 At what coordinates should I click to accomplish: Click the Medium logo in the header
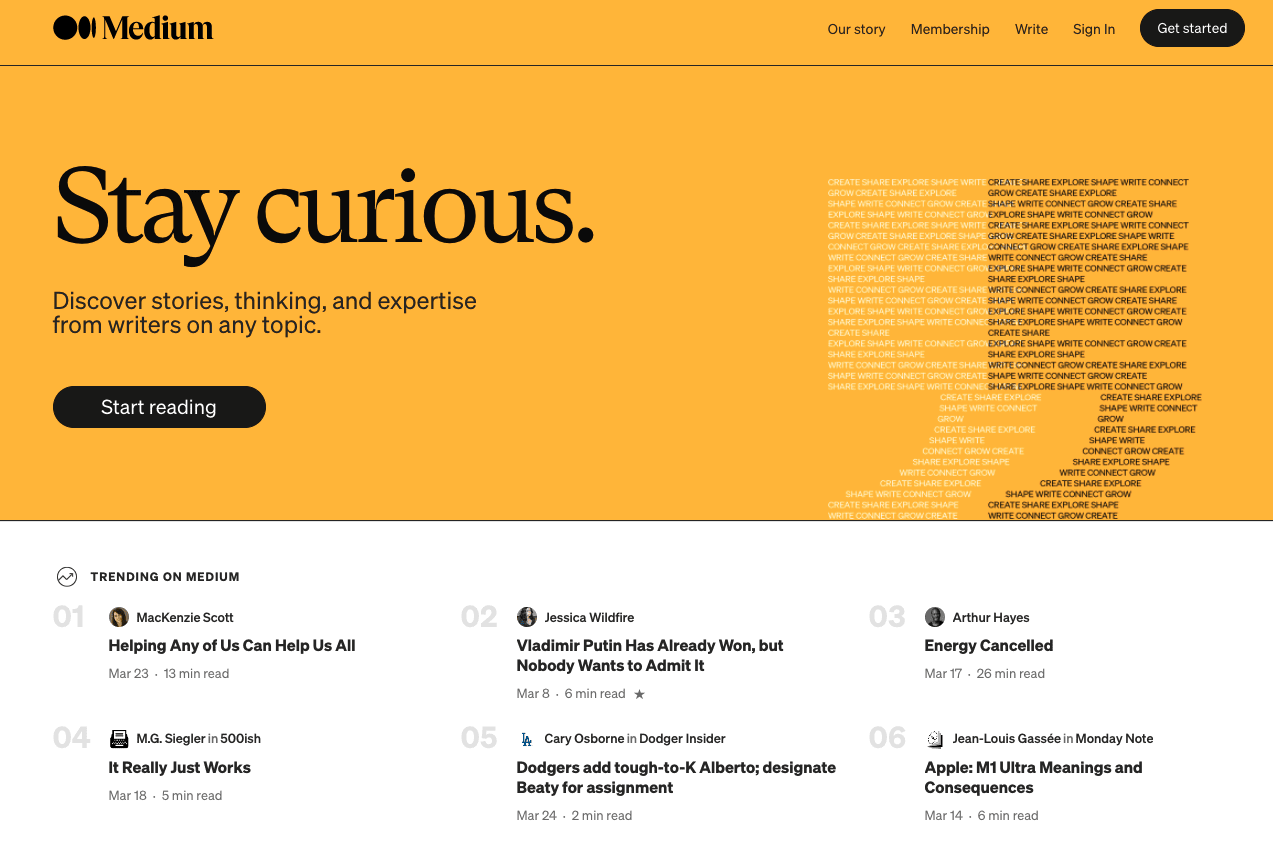tap(133, 28)
